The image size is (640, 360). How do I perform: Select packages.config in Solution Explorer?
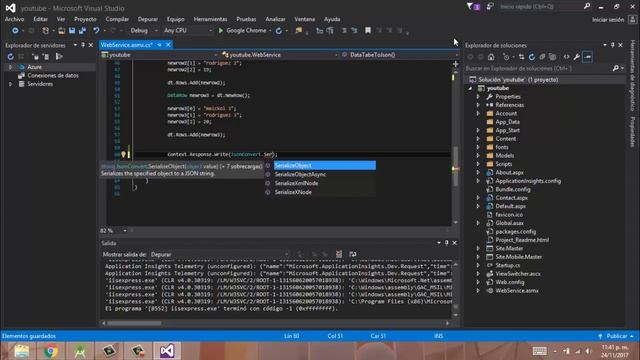pos(516,231)
